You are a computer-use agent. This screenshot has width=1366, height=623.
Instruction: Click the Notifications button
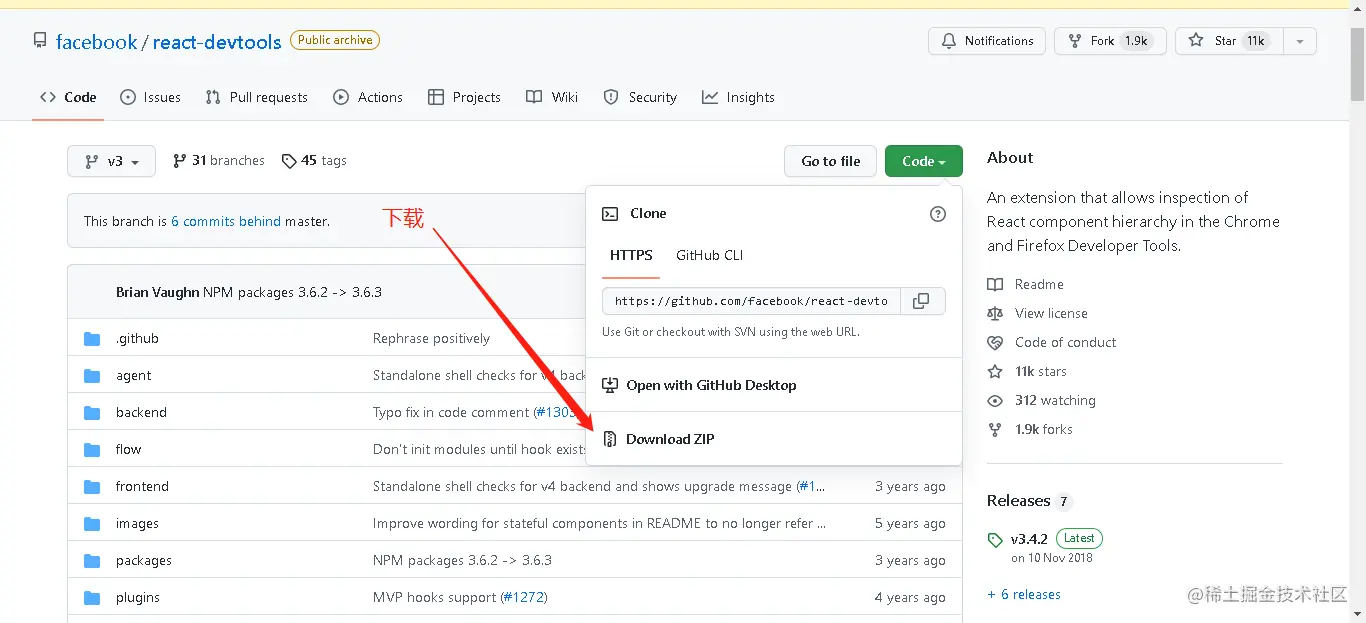[987, 41]
